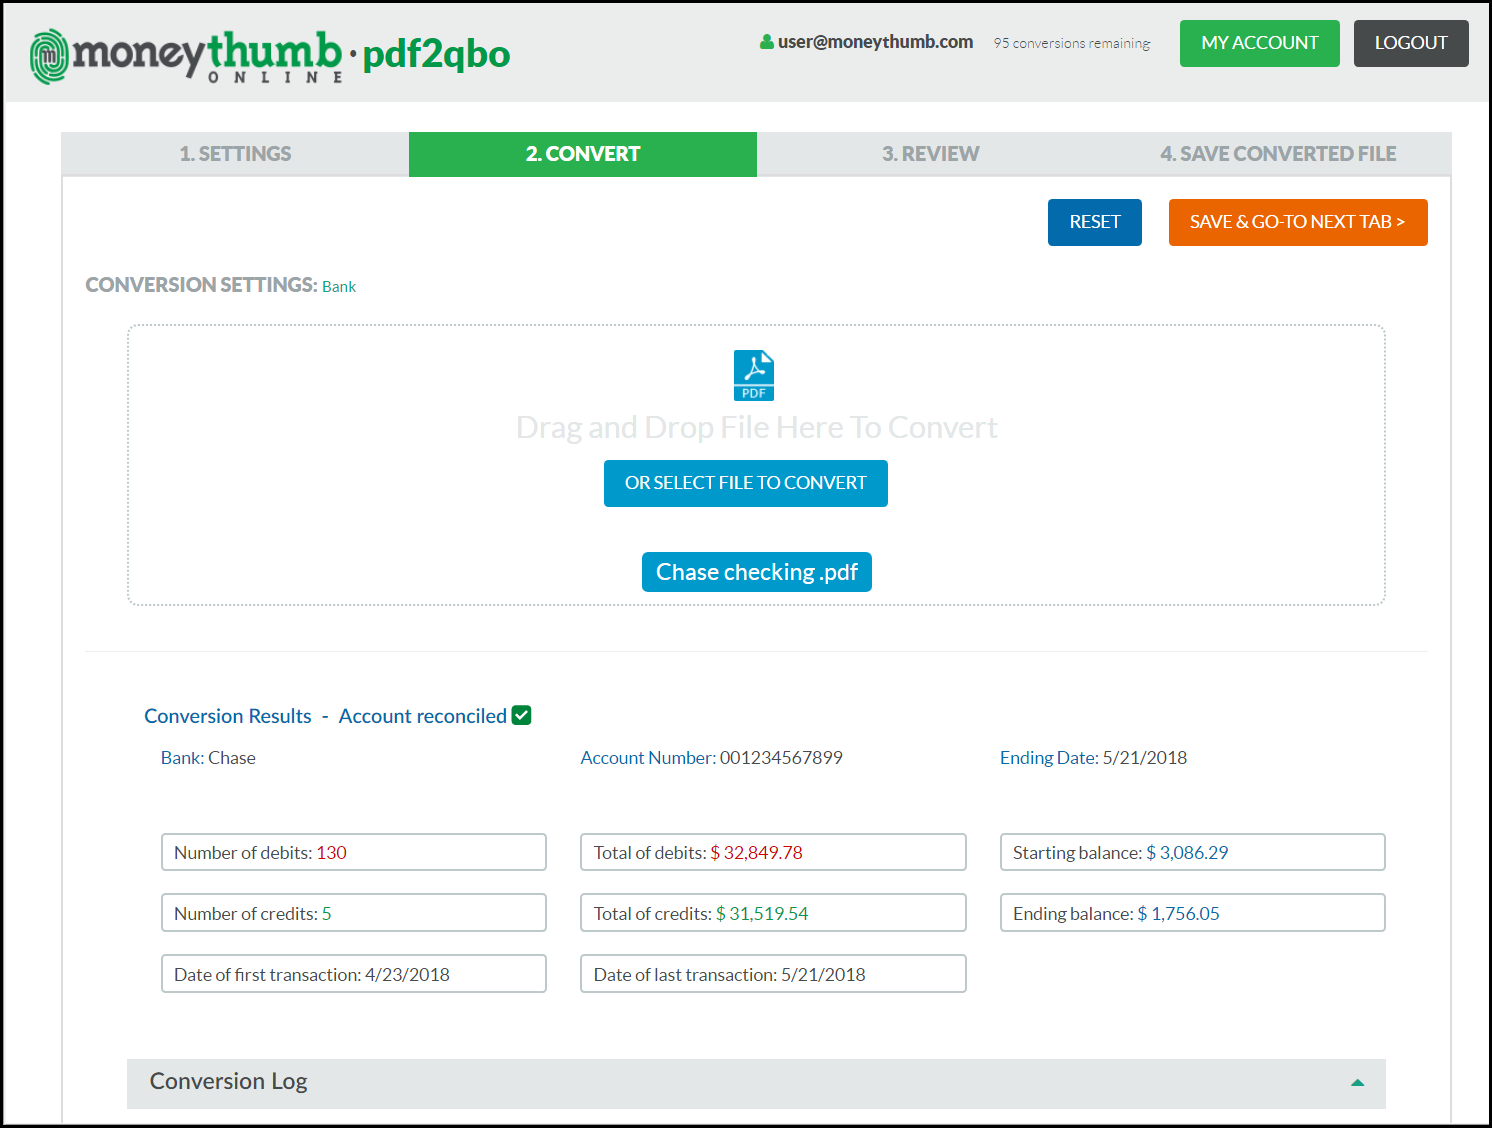Click Ending Date: 5/21/2018 text

coord(1094,758)
